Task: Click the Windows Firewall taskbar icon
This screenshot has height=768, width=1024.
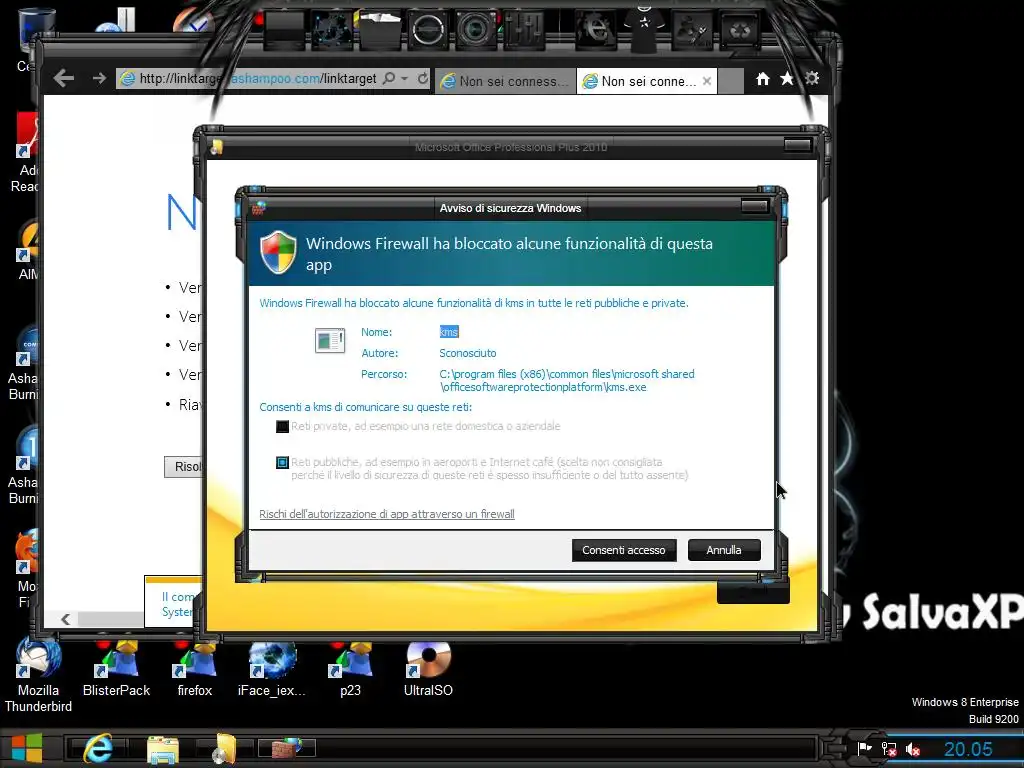Action: (287, 748)
